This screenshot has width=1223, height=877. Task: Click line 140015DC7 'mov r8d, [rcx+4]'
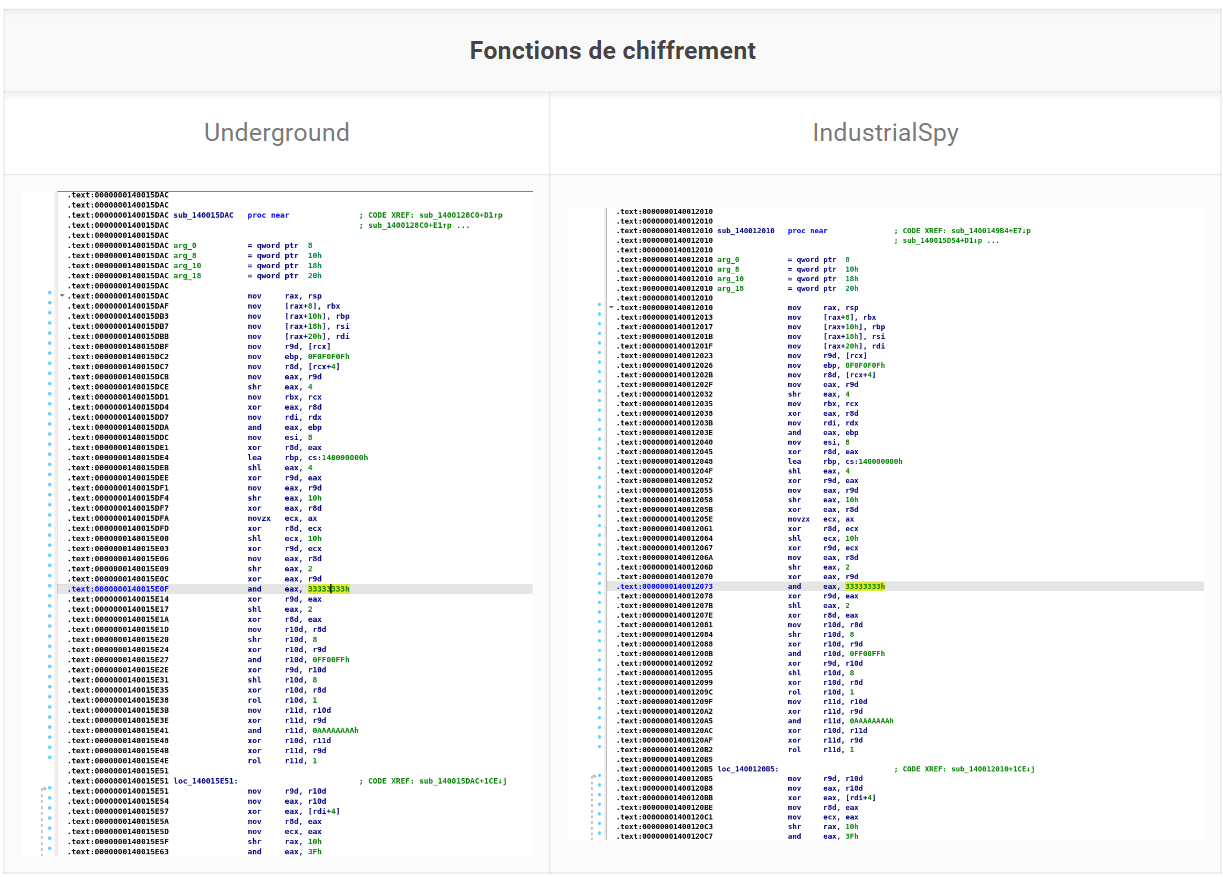[205, 367]
